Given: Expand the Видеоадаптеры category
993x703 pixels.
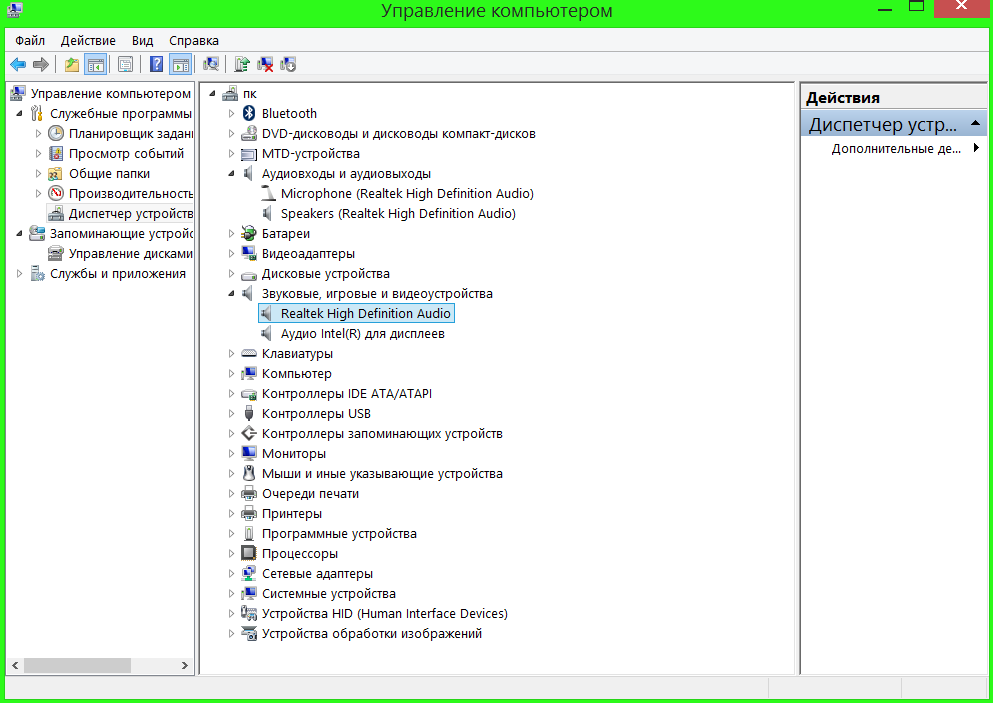Looking at the screenshot, I should [x=231, y=254].
